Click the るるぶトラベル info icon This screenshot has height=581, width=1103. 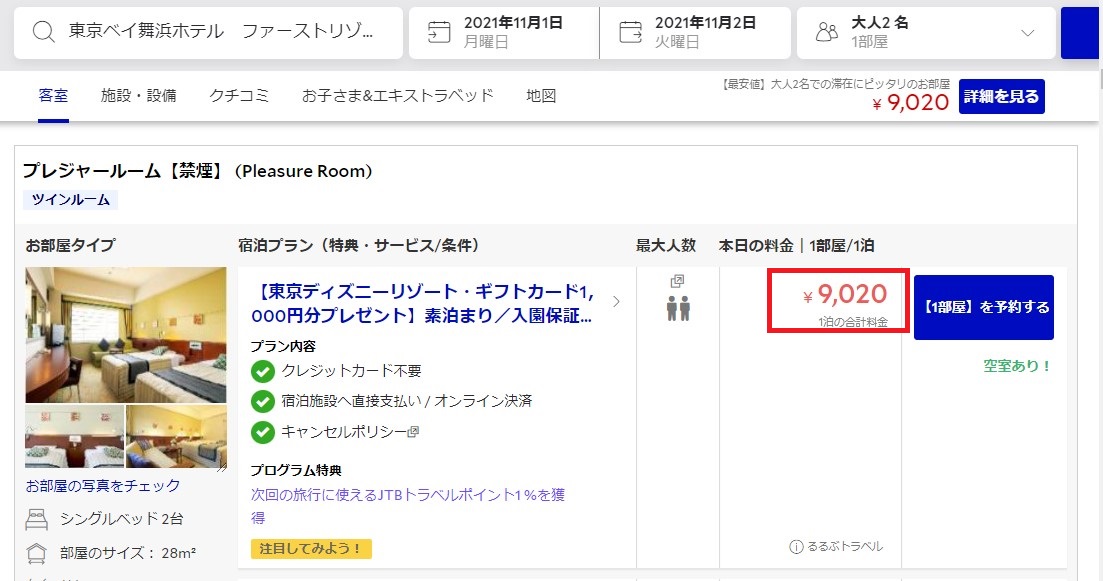click(796, 547)
